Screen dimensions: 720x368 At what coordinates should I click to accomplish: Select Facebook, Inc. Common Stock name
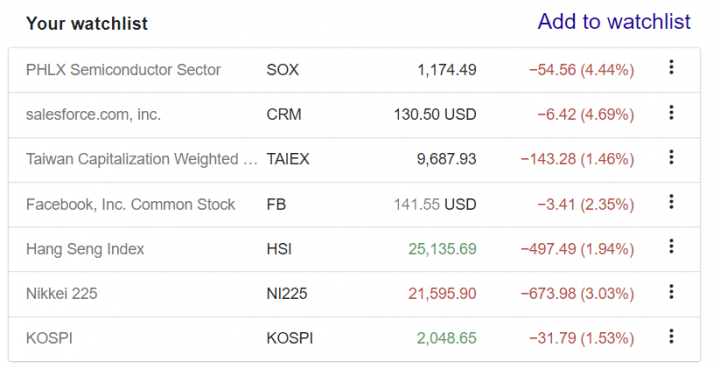pyautogui.click(x=130, y=204)
